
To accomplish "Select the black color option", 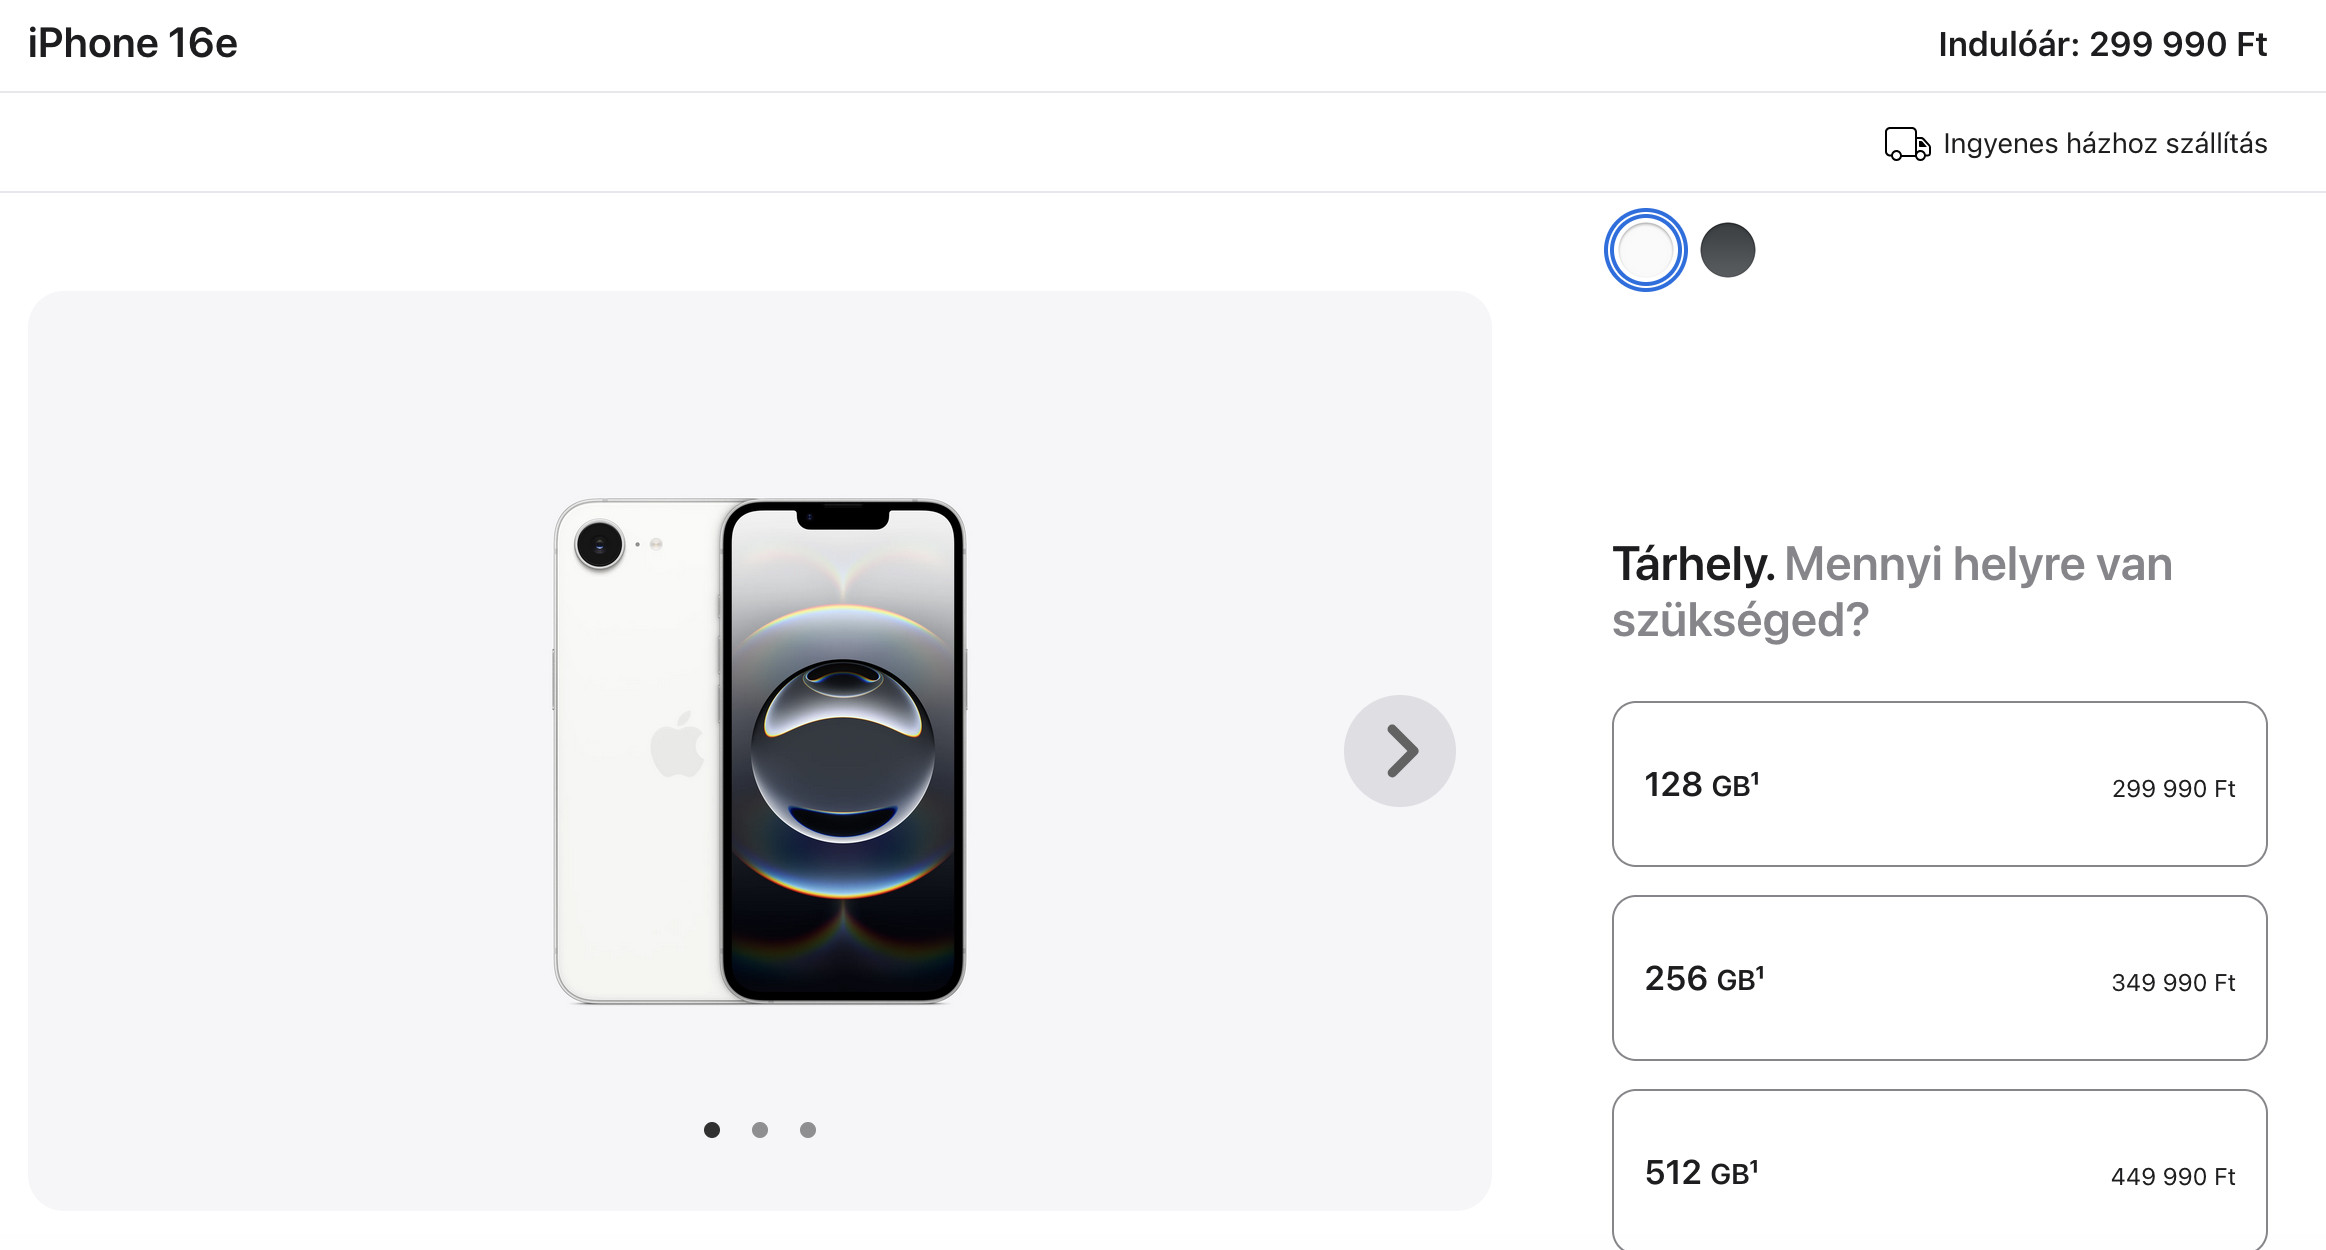I will [x=1729, y=250].
